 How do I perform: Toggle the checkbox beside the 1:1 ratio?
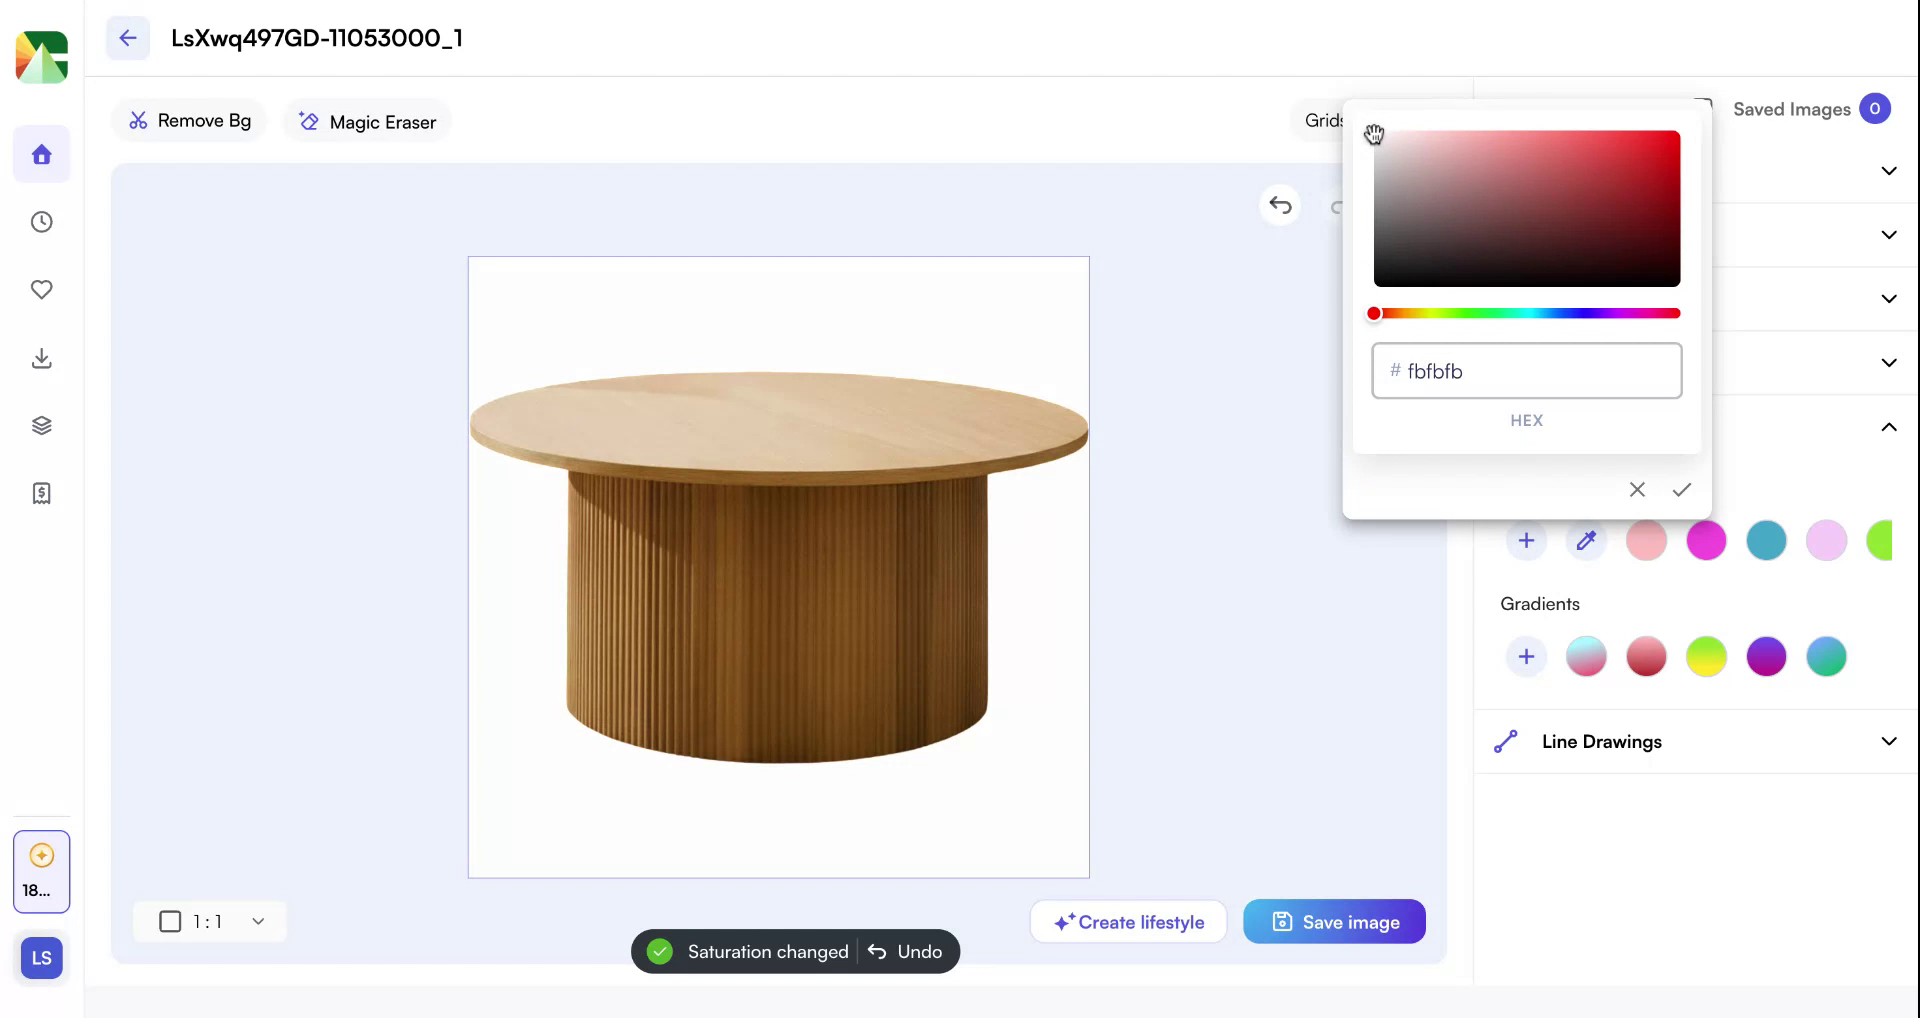(170, 921)
